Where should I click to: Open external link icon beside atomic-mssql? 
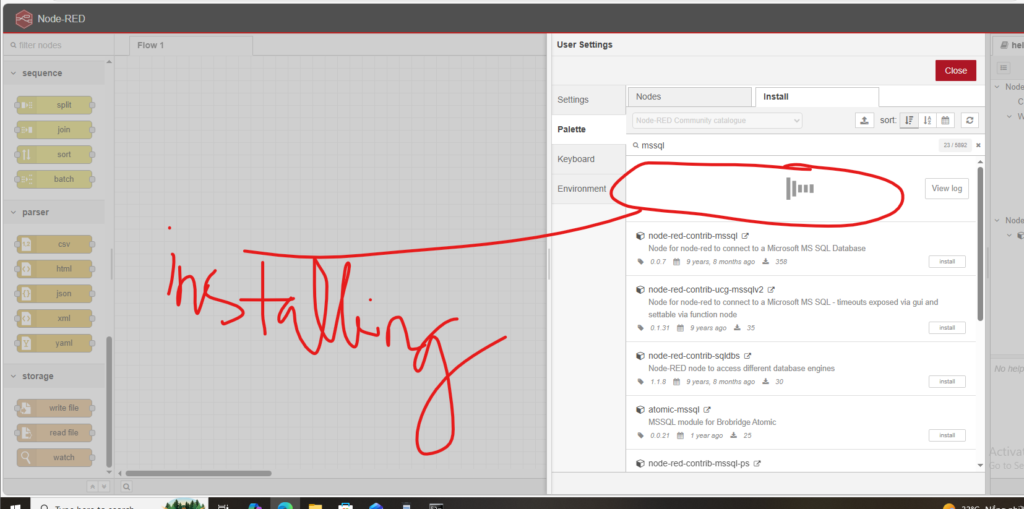(x=707, y=410)
